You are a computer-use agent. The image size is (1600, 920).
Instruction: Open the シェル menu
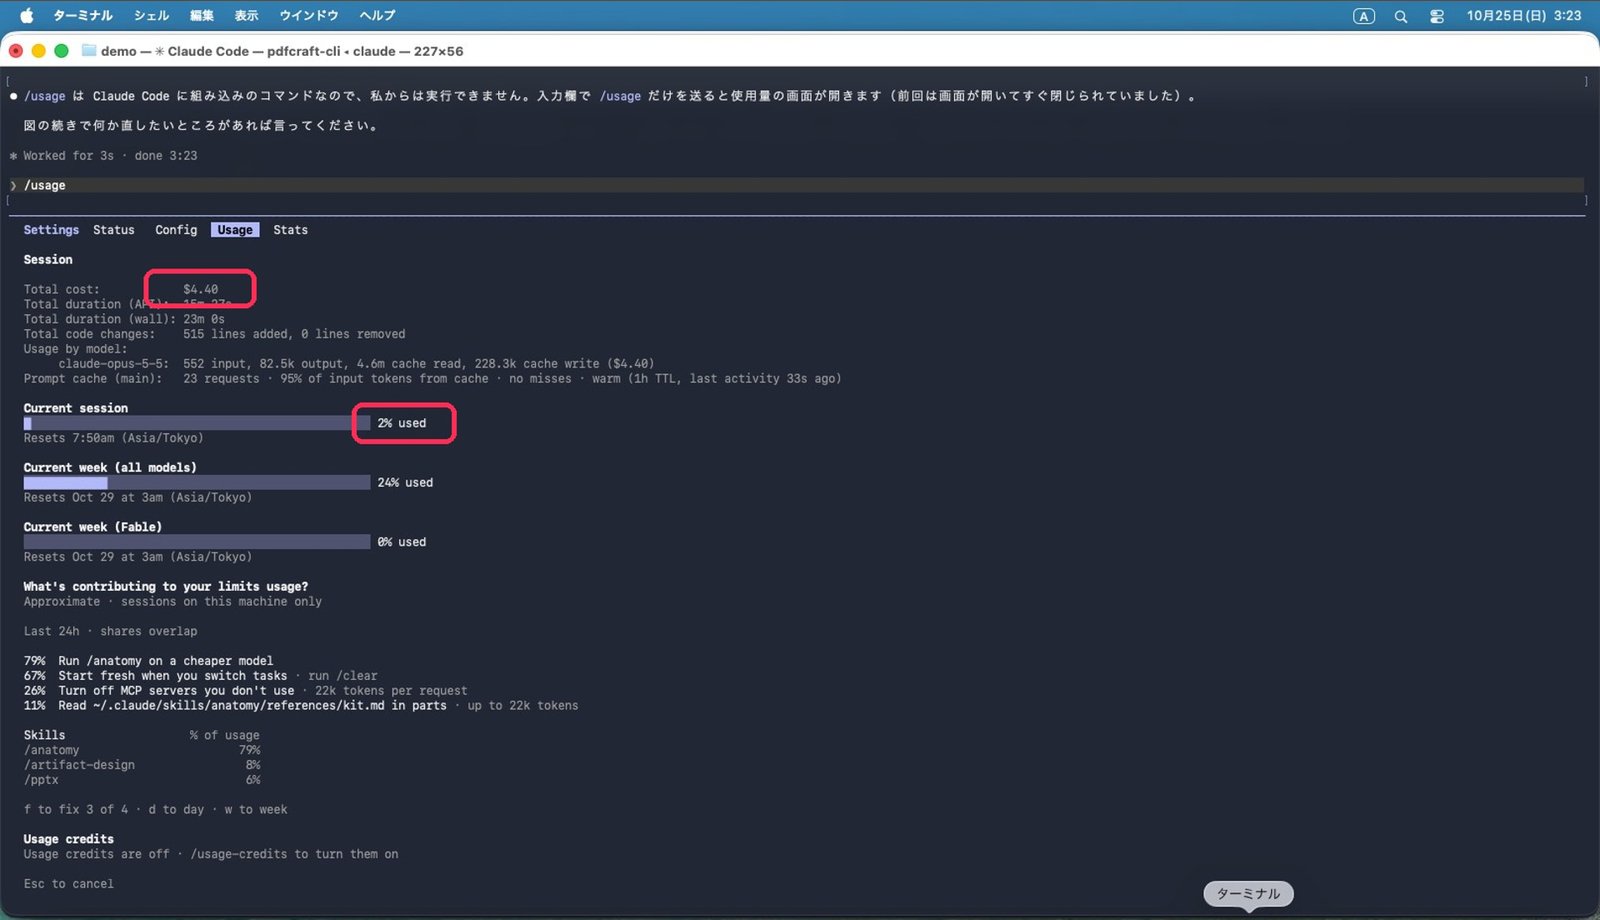click(x=151, y=15)
